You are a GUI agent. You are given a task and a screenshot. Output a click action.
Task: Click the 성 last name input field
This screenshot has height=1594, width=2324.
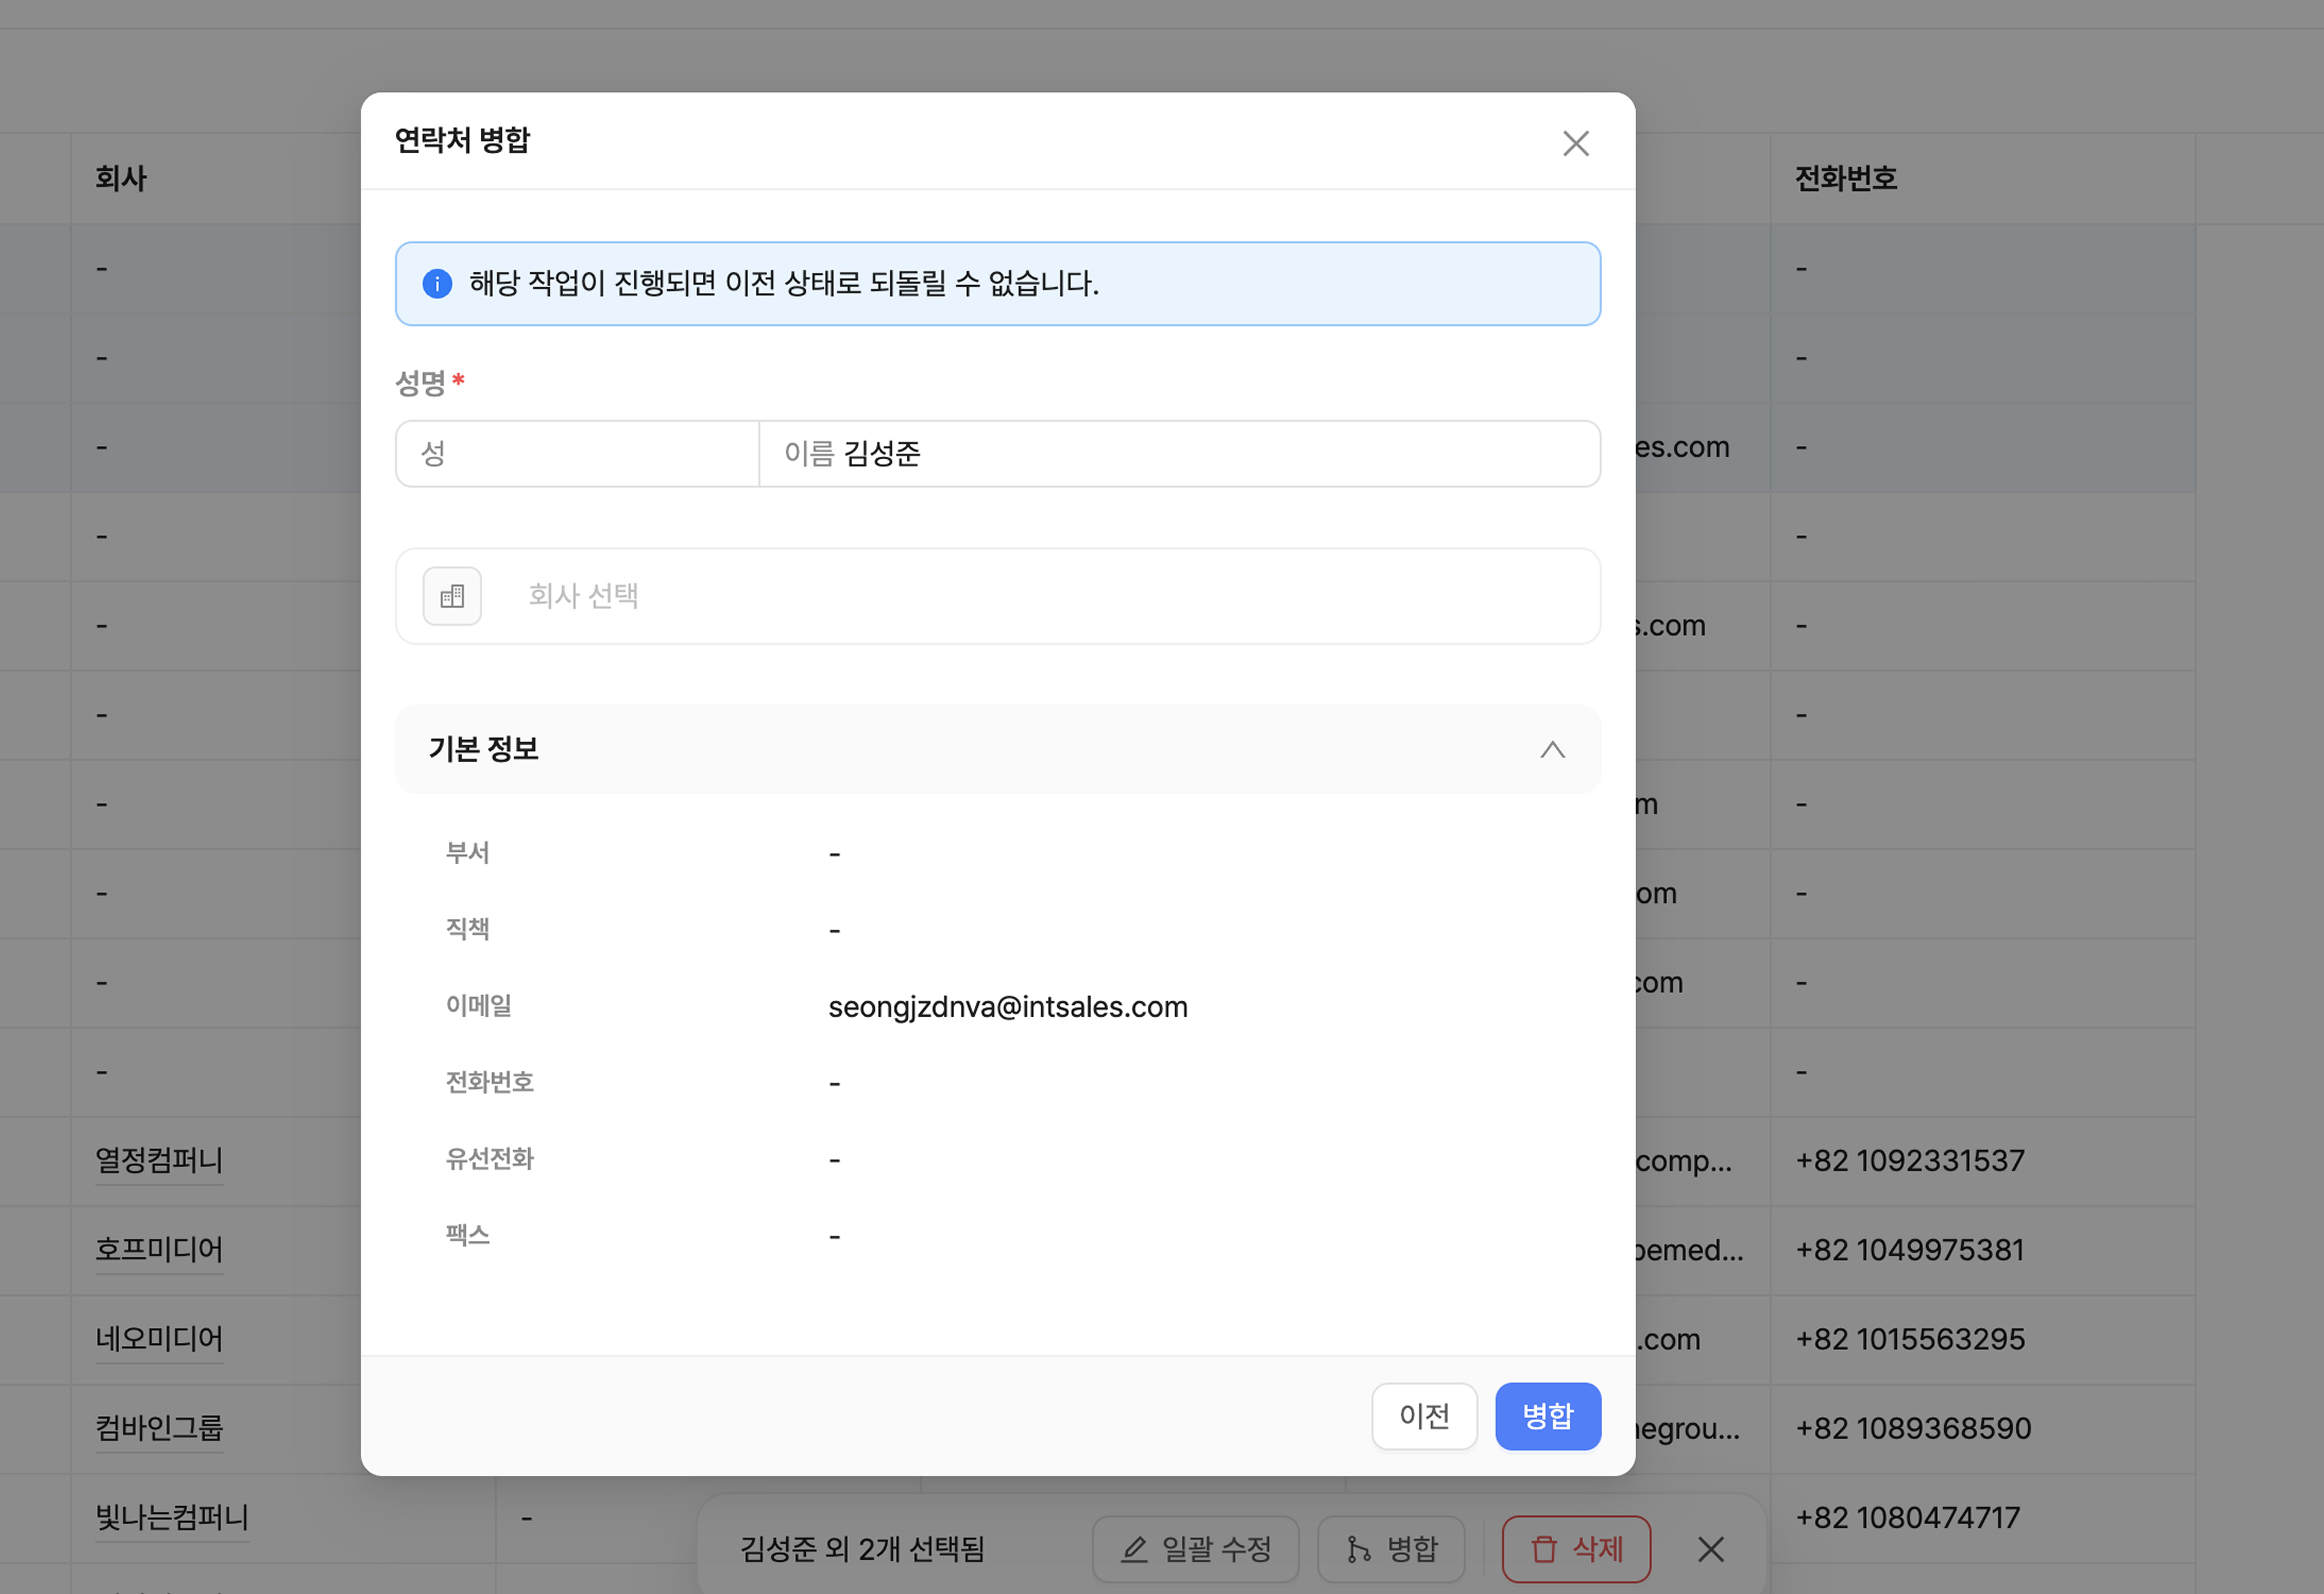[578, 454]
